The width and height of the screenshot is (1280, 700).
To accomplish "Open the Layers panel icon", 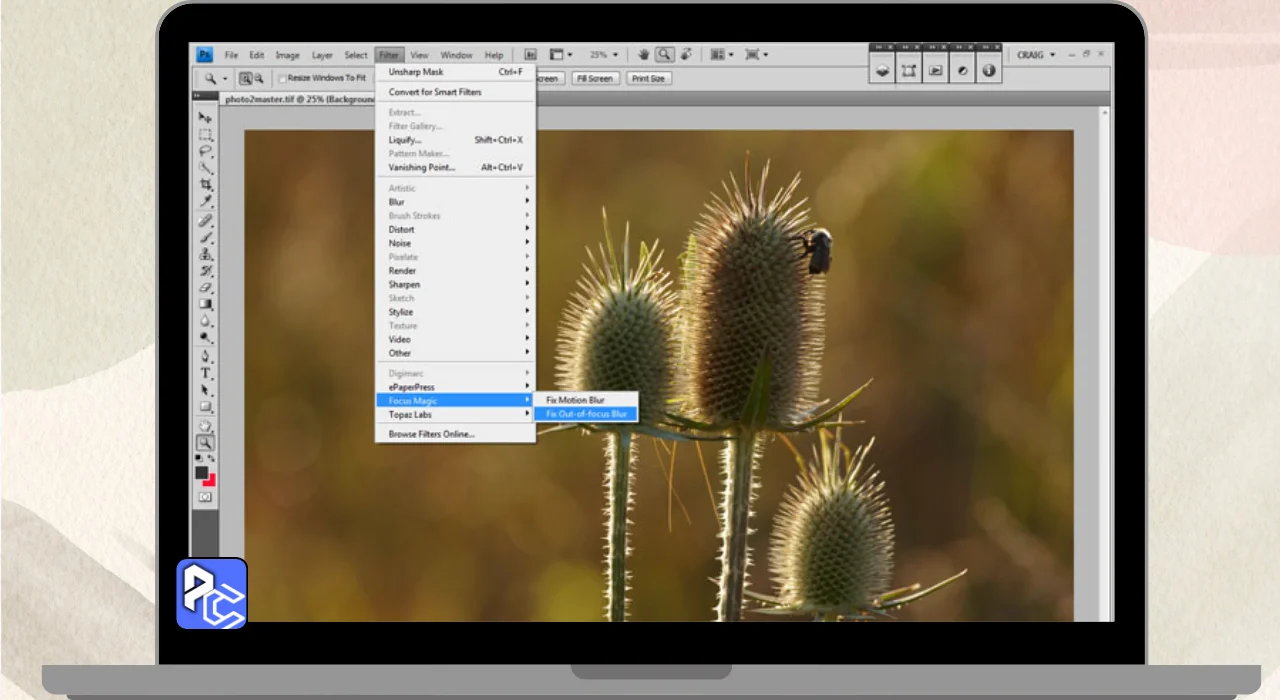I will coord(882,70).
